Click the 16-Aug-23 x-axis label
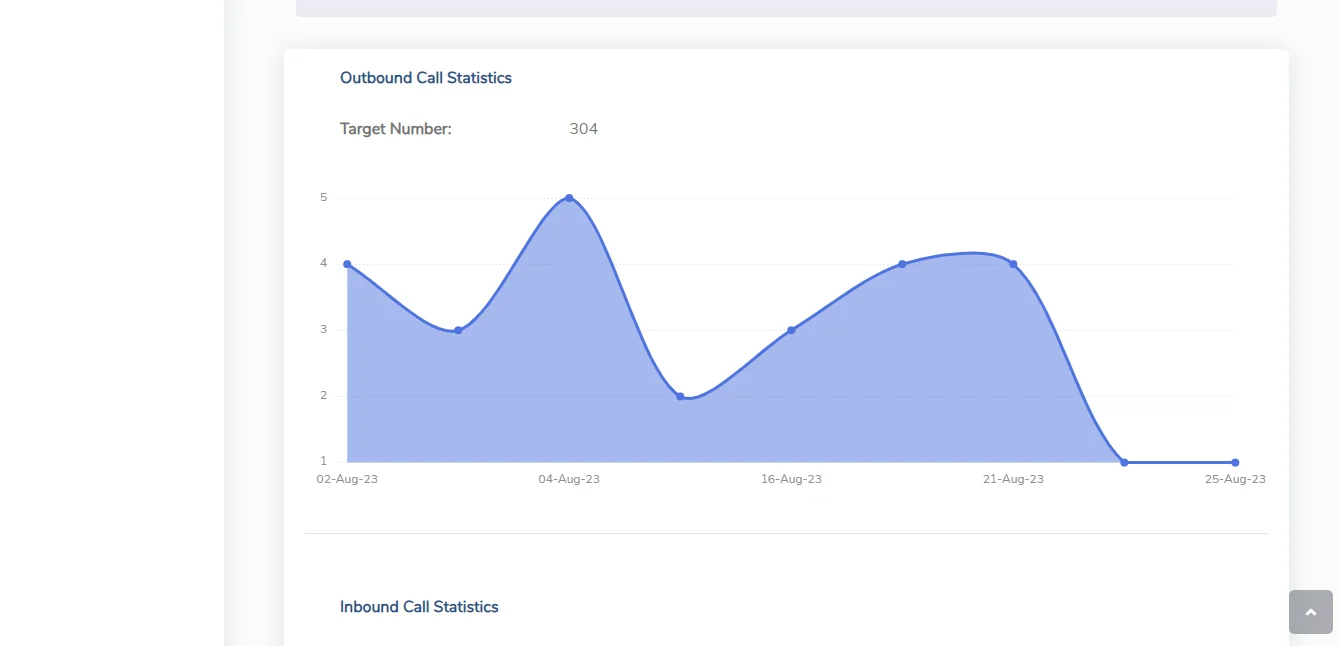1340x646 pixels. pos(791,479)
